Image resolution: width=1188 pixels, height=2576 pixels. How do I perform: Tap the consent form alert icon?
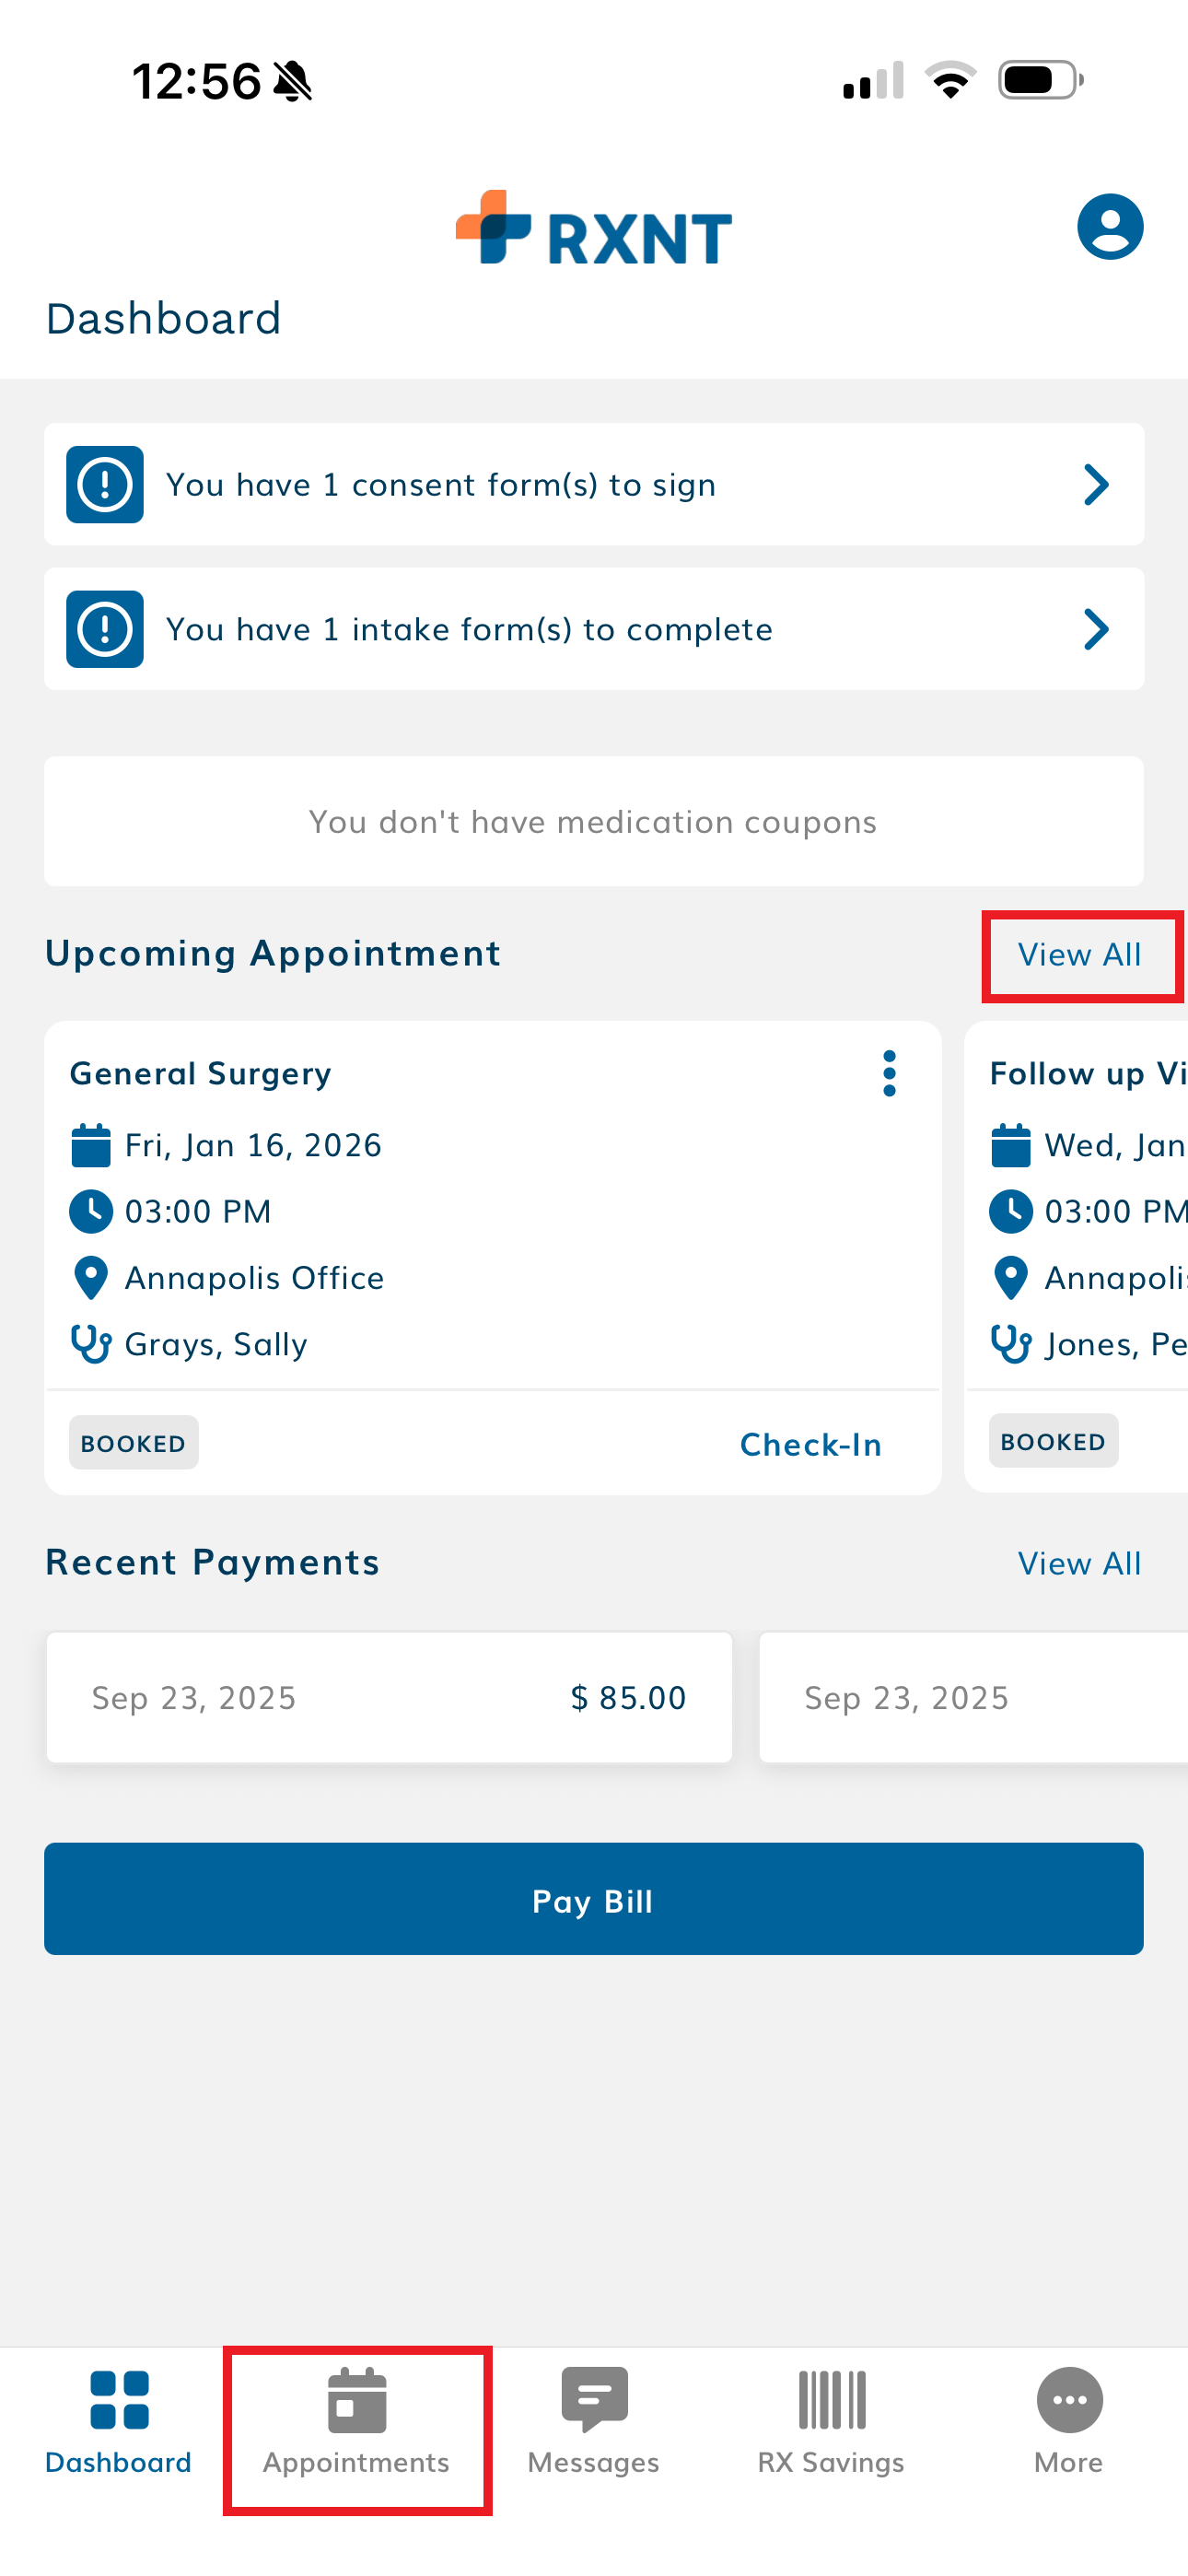pyautogui.click(x=105, y=485)
